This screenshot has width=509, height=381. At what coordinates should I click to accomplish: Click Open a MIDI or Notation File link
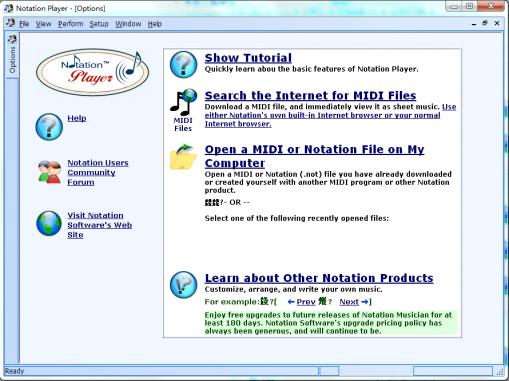314,156
